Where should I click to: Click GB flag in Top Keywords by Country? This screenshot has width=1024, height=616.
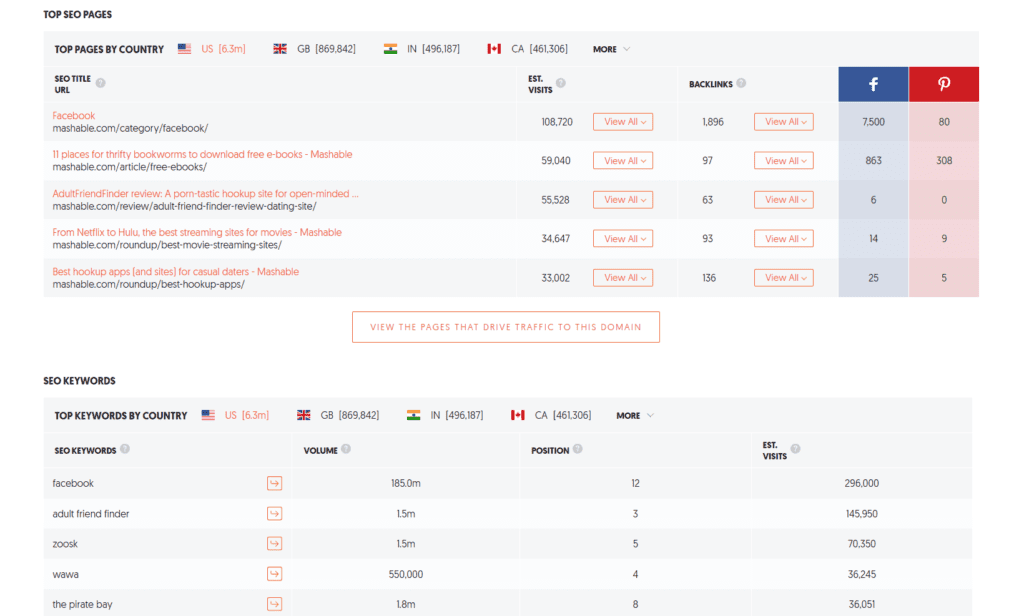pos(304,415)
